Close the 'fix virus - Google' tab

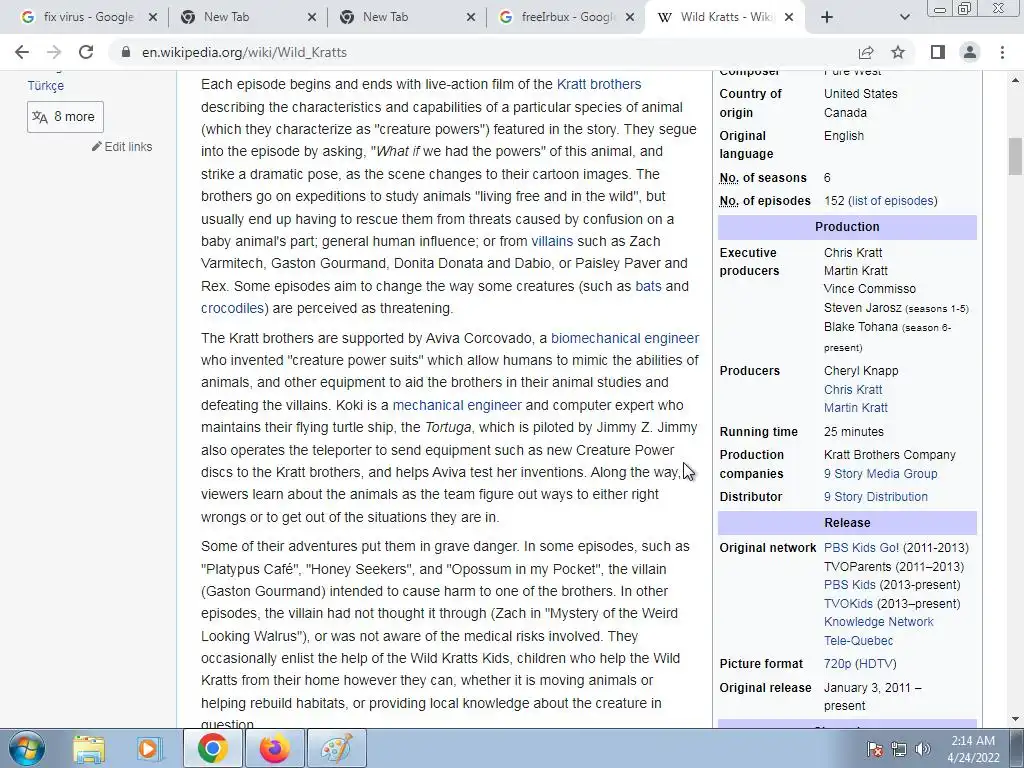153,18
